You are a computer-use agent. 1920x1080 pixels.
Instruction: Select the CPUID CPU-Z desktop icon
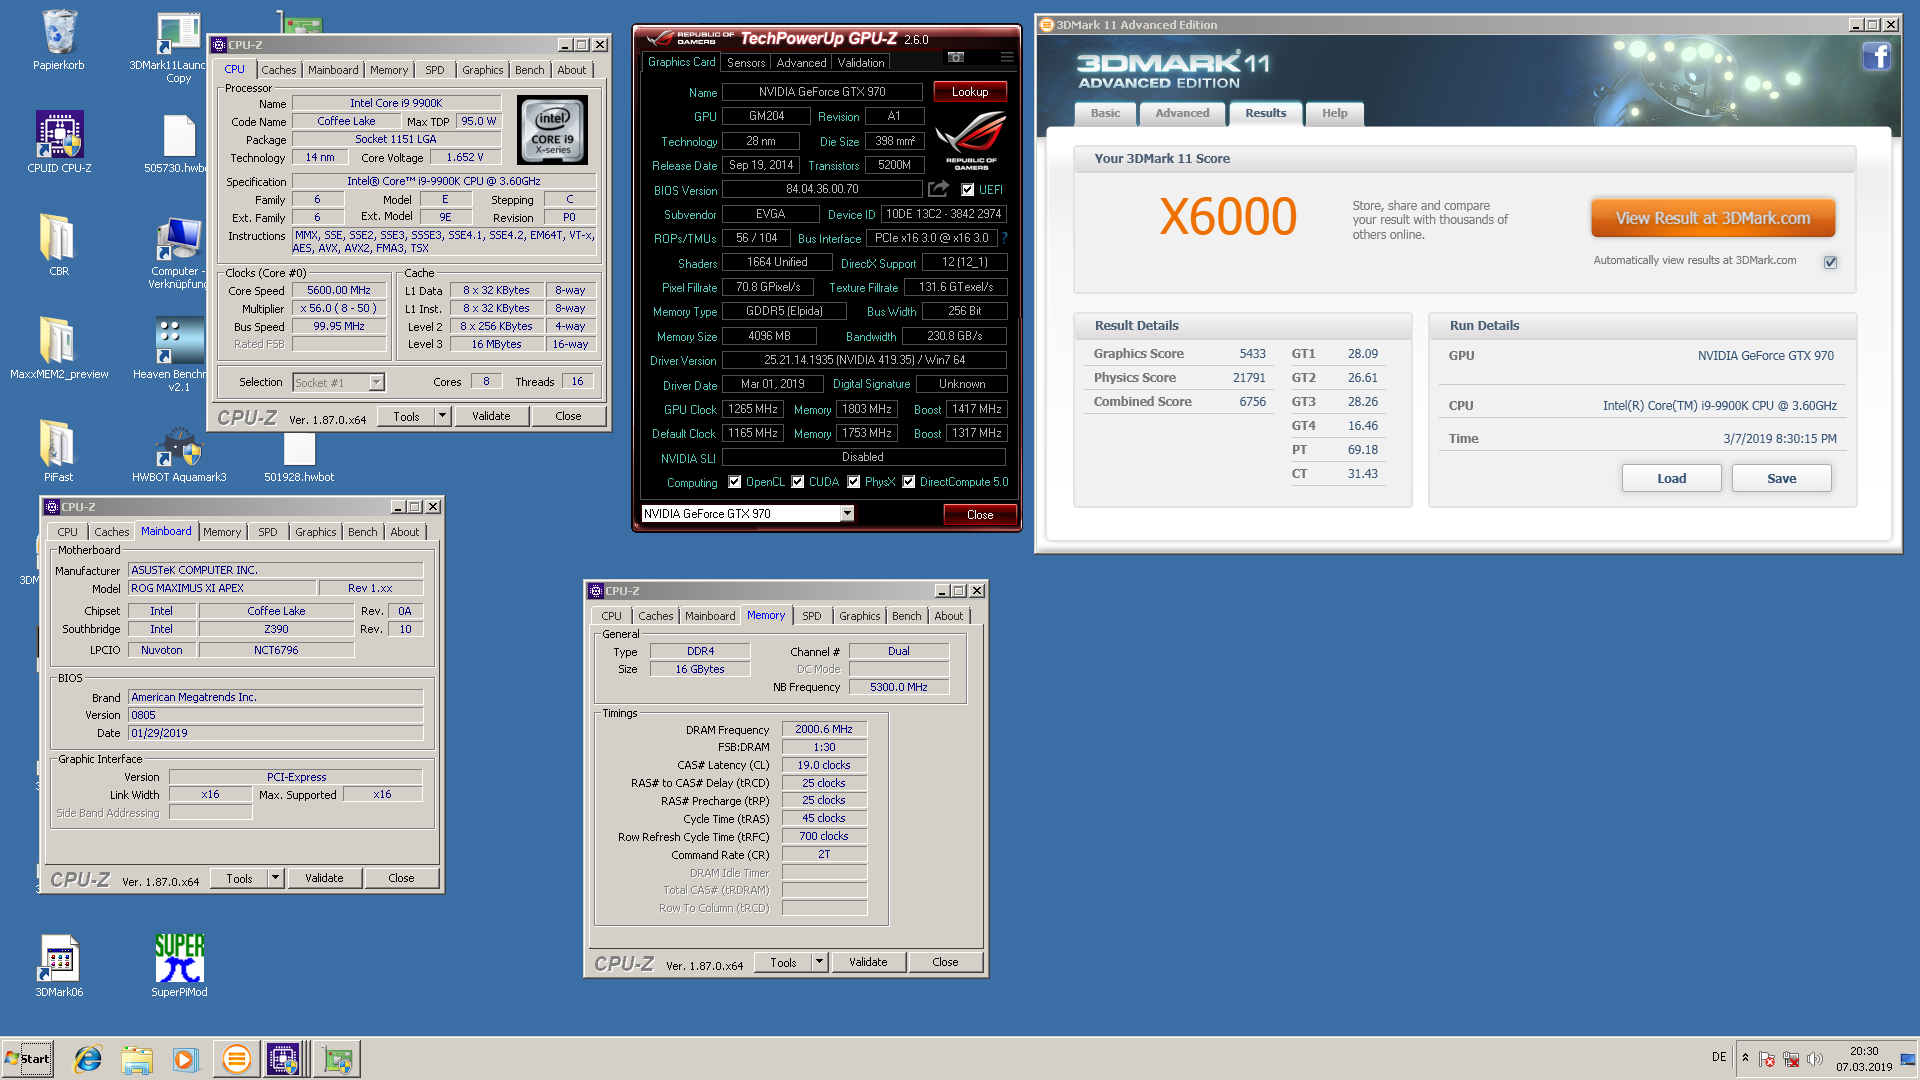59,143
